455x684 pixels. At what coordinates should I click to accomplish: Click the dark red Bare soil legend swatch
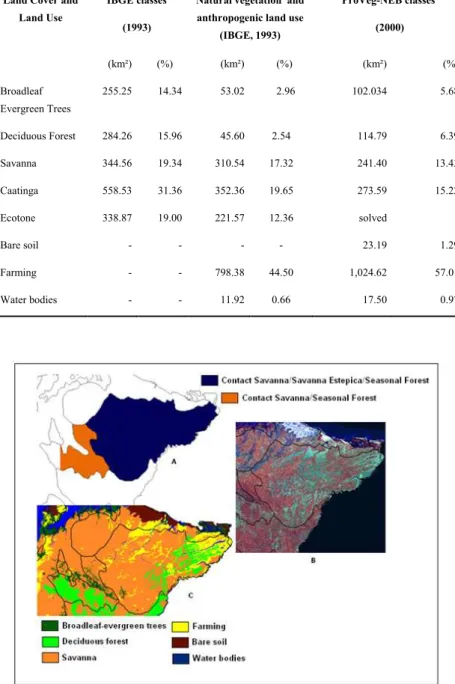(180, 642)
